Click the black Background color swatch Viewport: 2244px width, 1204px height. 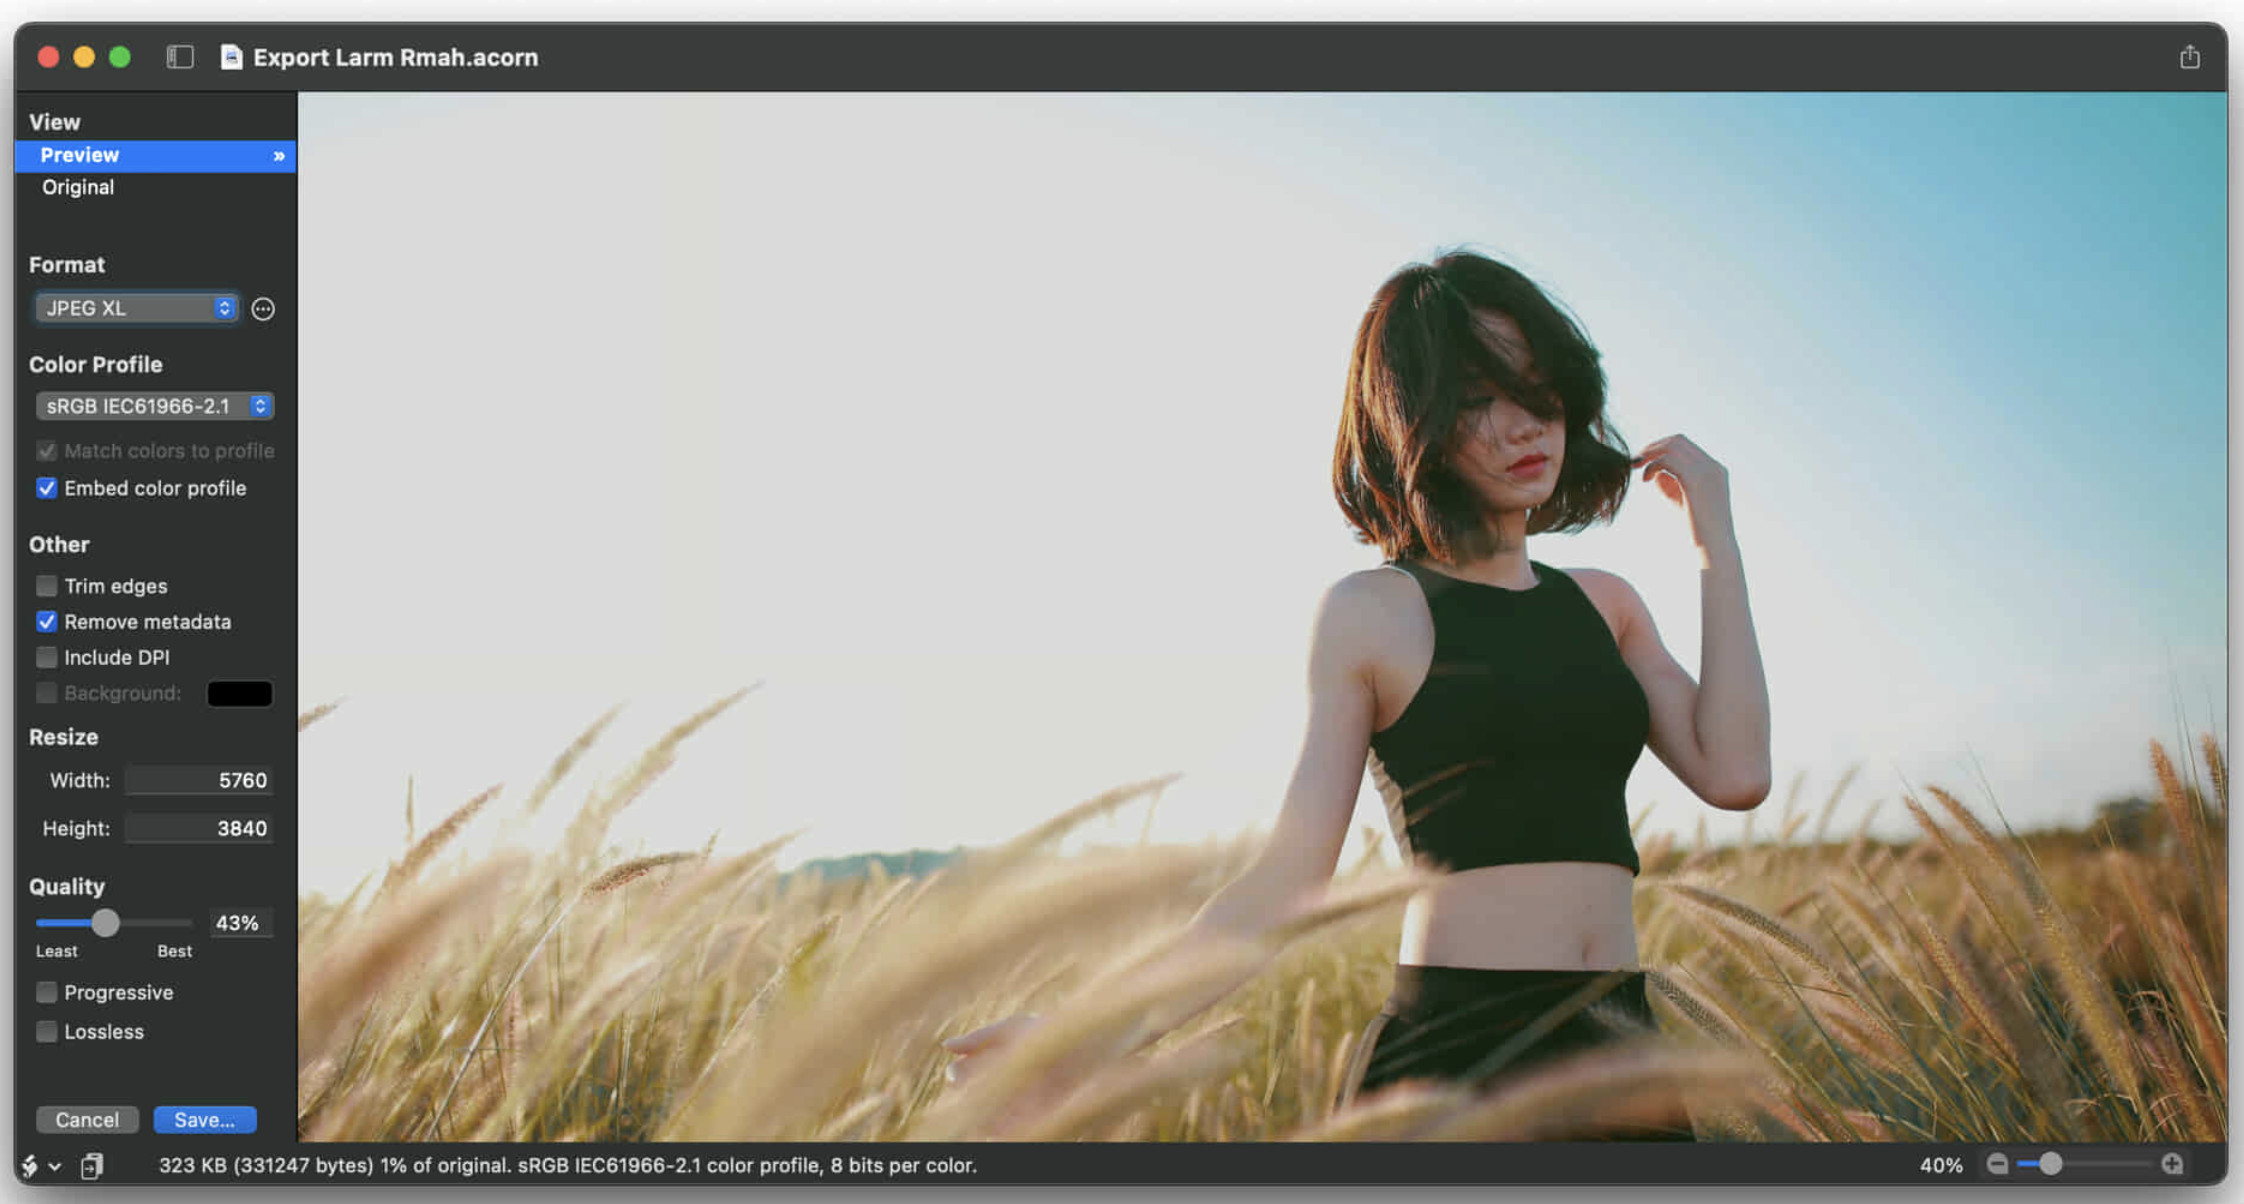pyautogui.click(x=239, y=693)
